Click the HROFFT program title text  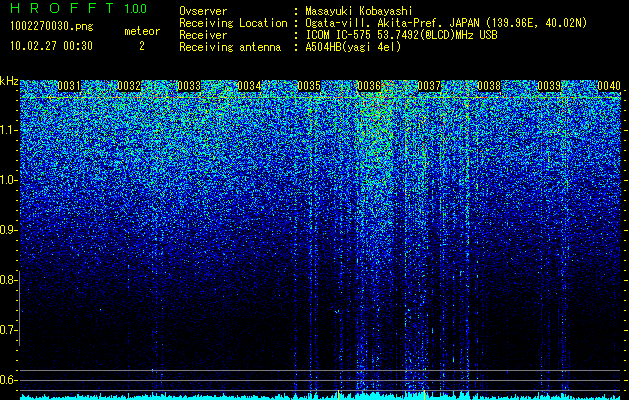[x=62, y=8]
